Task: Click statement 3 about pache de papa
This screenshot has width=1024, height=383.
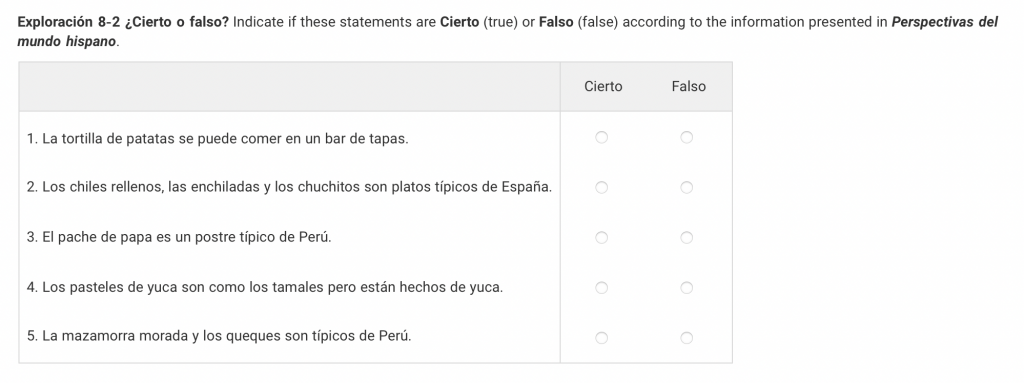Action: [x=179, y=237]
